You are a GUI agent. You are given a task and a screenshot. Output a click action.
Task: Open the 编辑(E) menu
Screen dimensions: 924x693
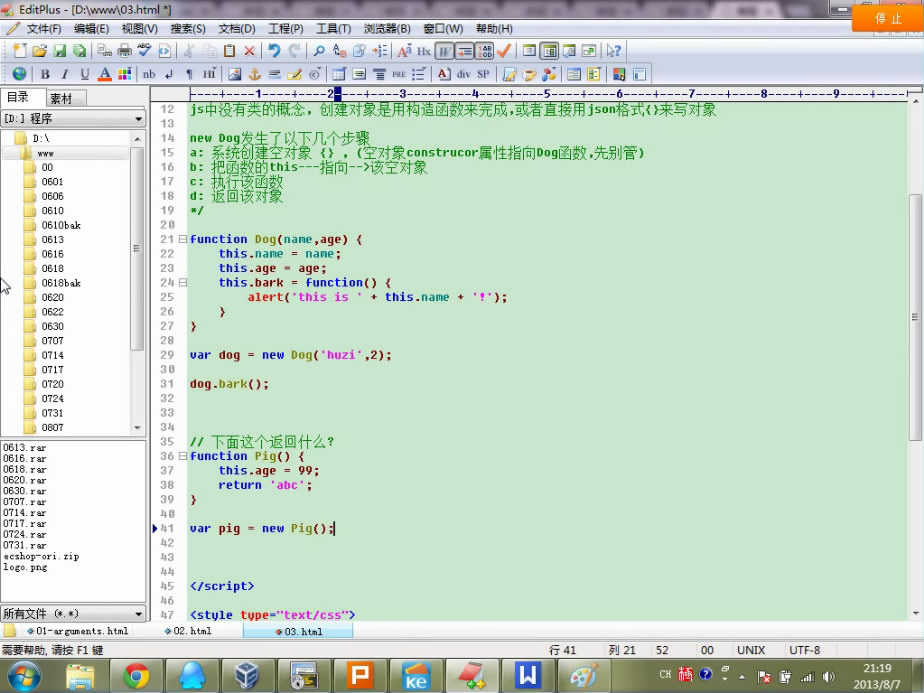coord(91,29)
